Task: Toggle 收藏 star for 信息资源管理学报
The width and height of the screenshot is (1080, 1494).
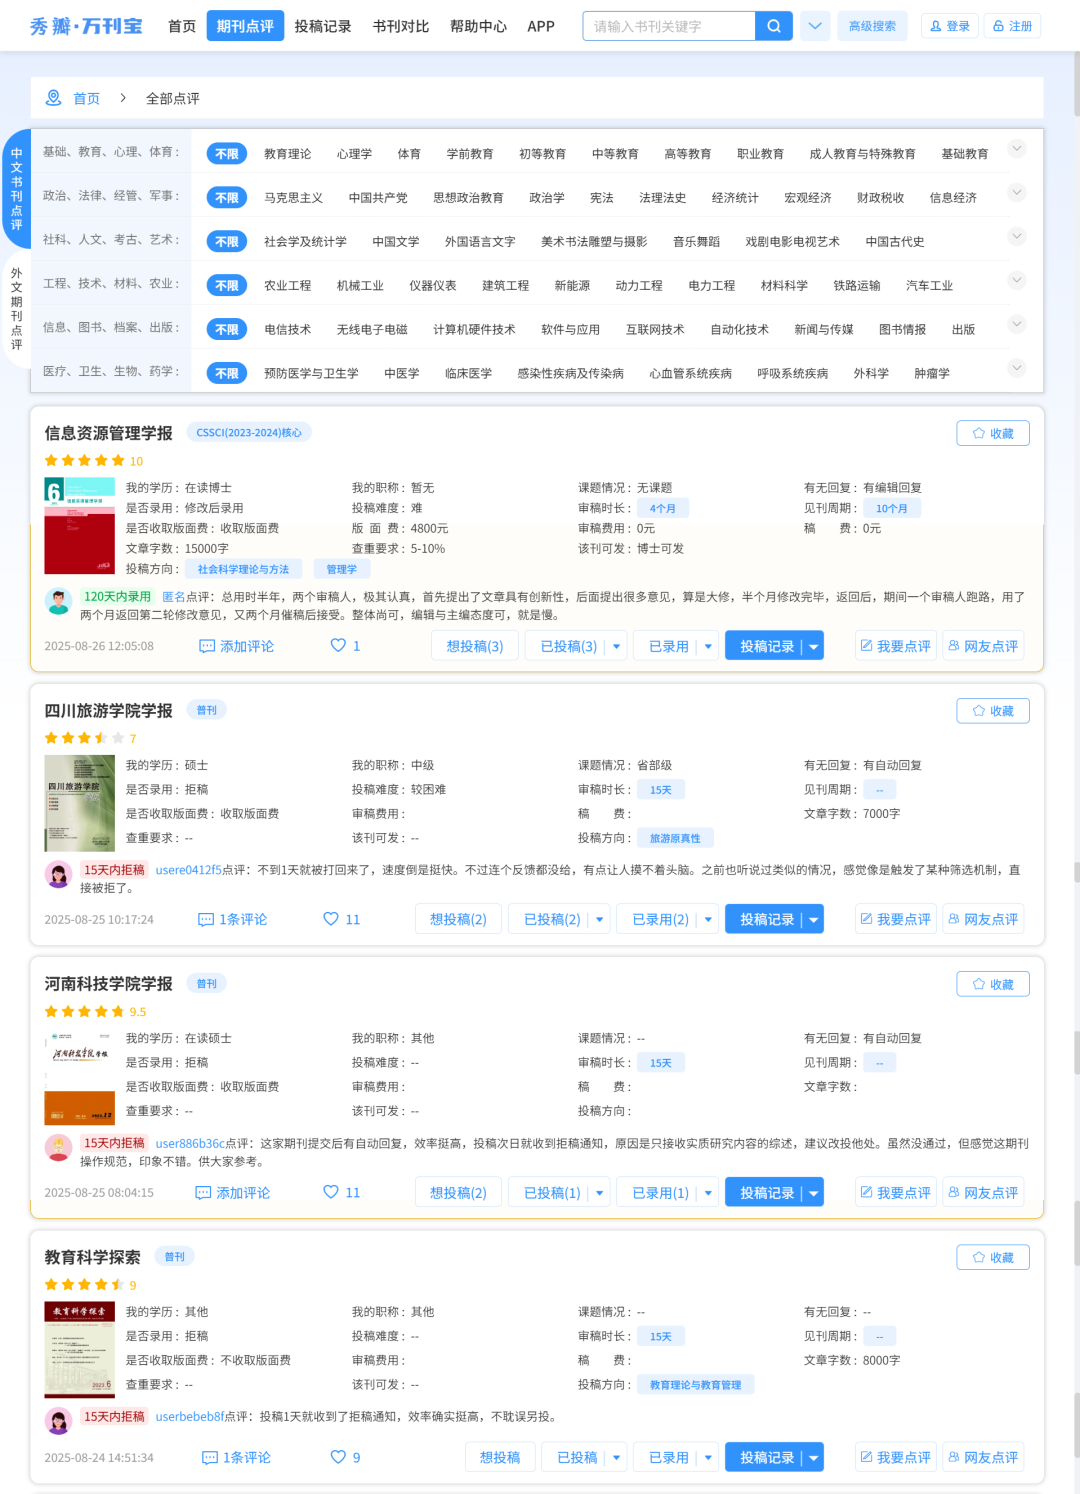Action: 992,433
